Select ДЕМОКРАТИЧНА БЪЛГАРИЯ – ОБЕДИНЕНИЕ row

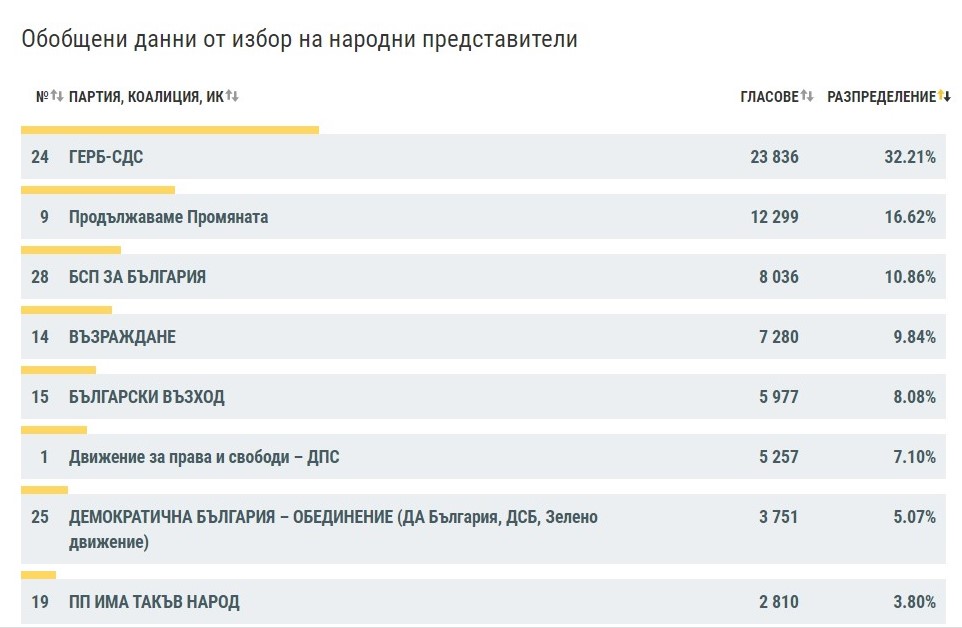[330, 517]
